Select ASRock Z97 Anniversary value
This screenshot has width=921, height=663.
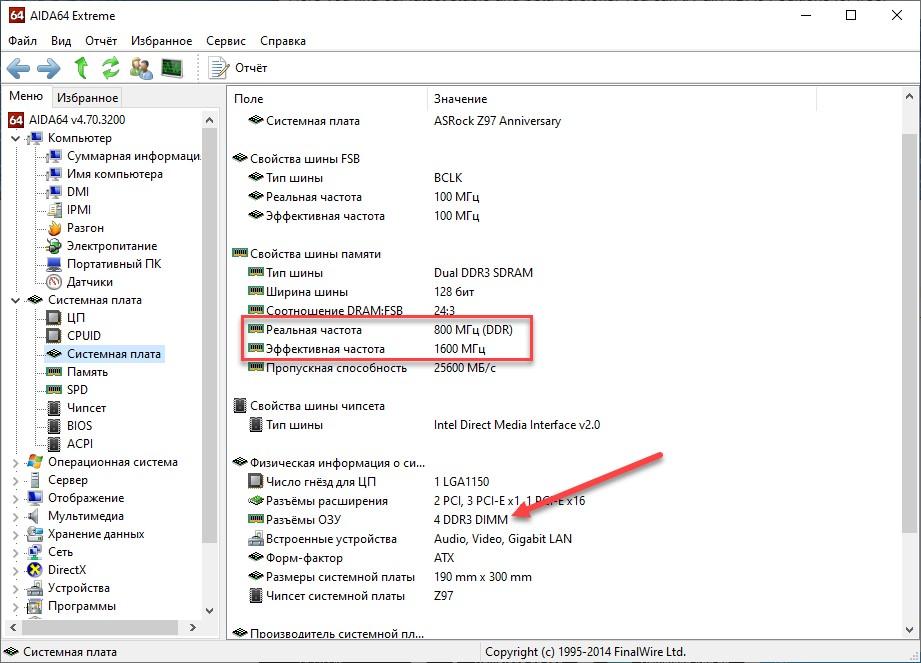pos(498,121)
